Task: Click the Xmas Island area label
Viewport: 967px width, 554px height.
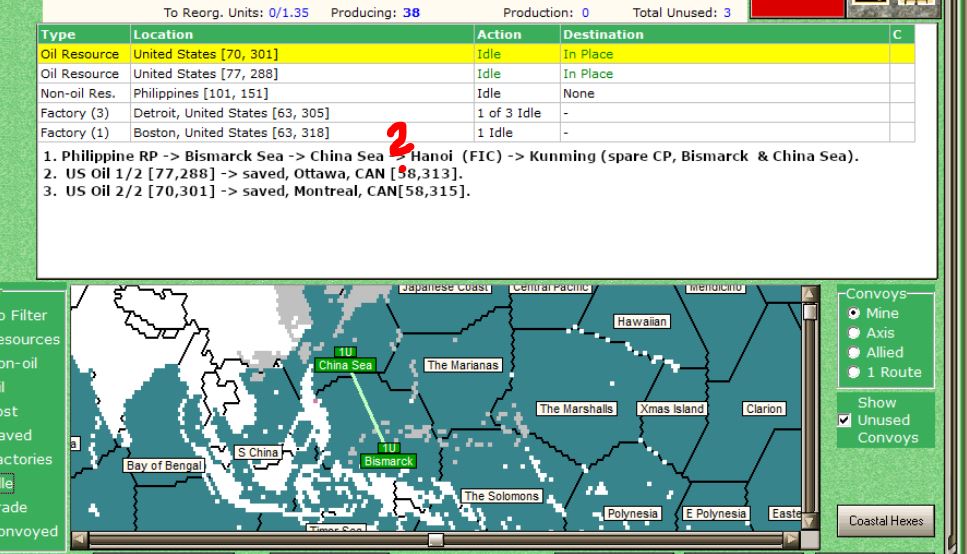Action: pyautogui.click(x=672, y=408)
